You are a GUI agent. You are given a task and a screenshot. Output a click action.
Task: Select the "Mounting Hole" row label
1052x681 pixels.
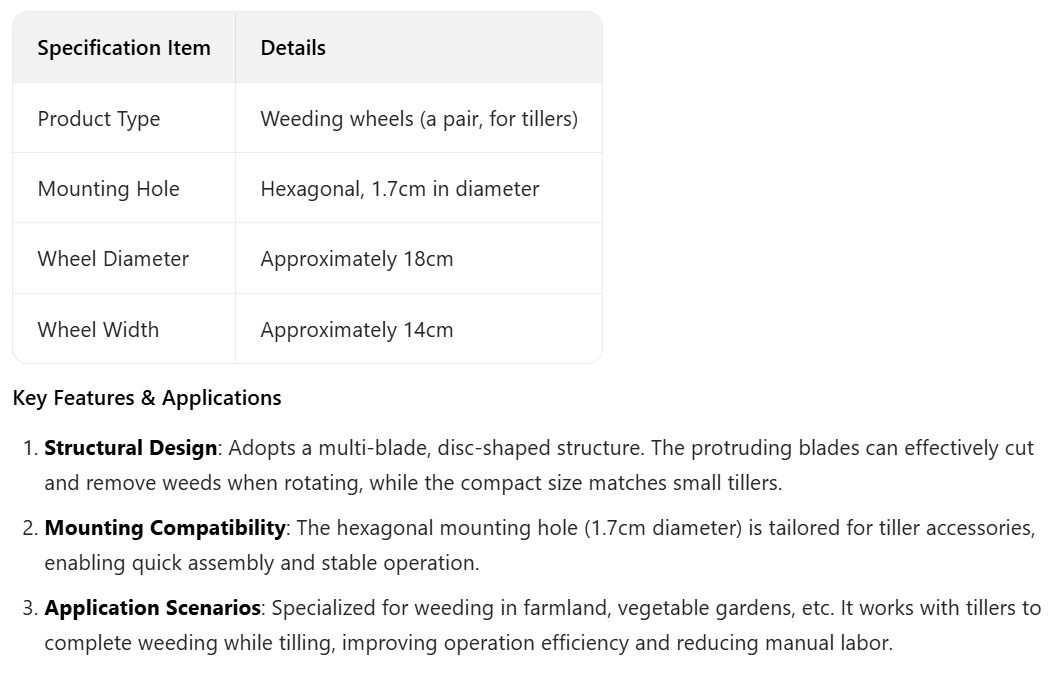[x=108, y=189]
